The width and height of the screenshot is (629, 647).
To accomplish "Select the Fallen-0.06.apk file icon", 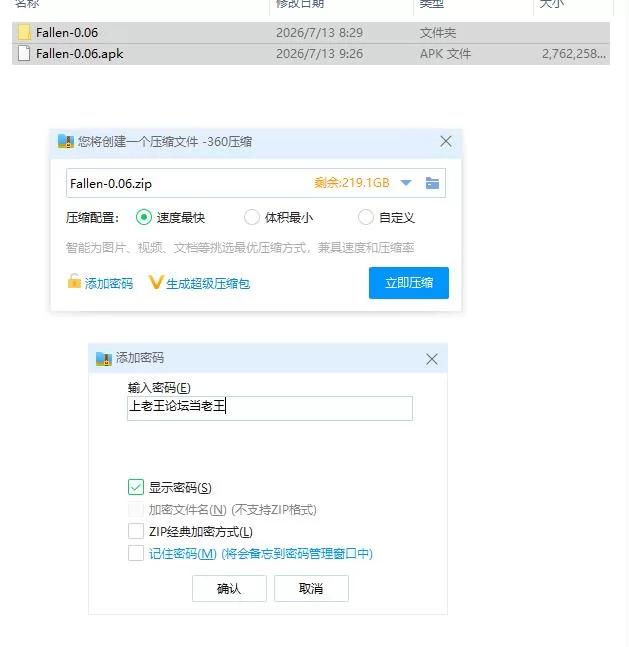I will click(24, 54).
